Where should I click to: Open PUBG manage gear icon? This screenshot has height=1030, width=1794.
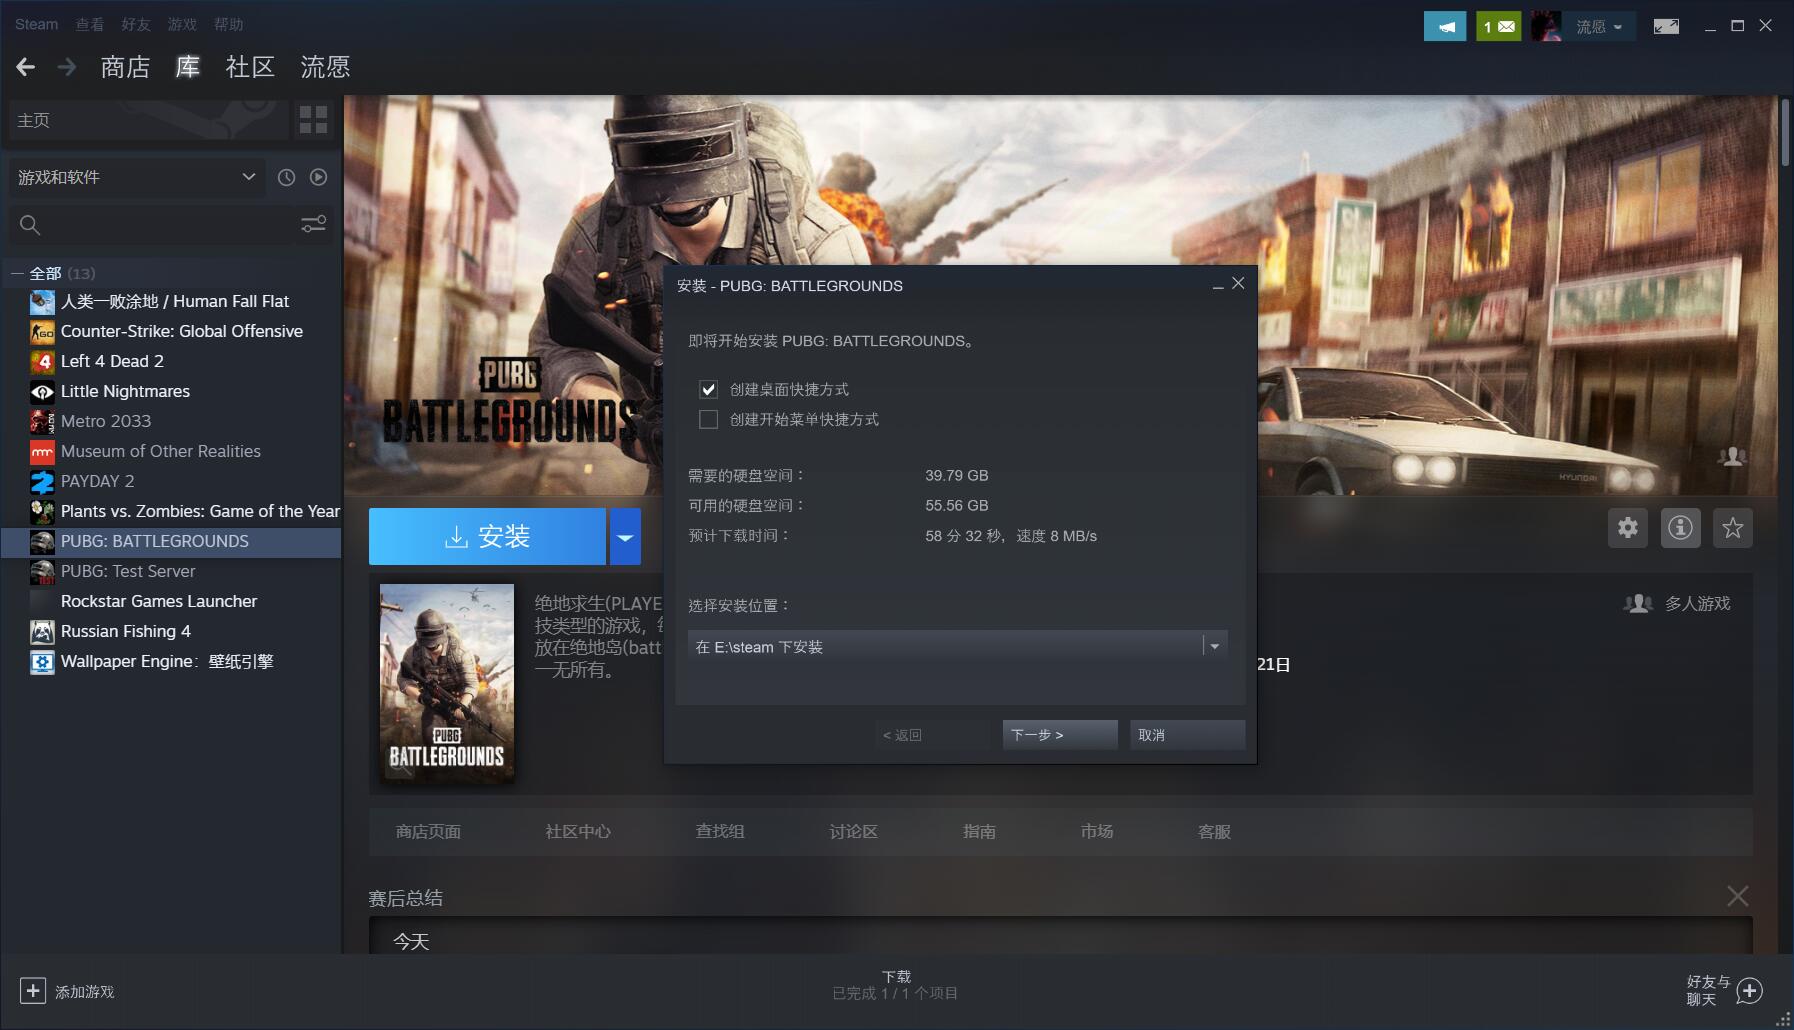(x=1628, y=528)
